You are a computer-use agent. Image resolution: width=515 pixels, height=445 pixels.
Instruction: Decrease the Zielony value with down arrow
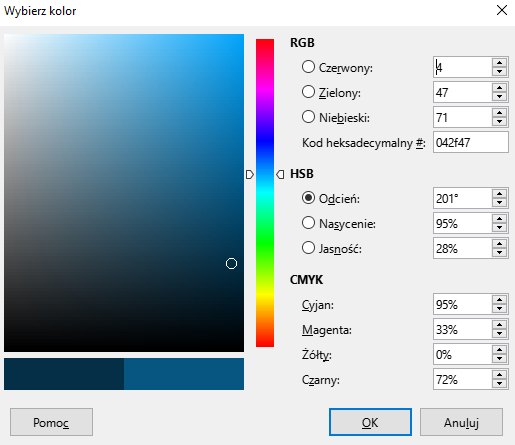click(x=499, y=97)
